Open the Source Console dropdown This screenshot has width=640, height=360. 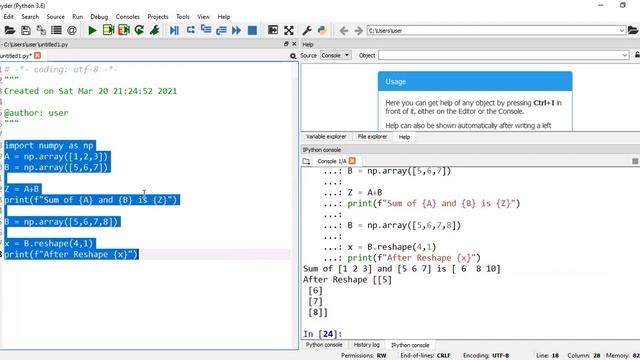336,55
